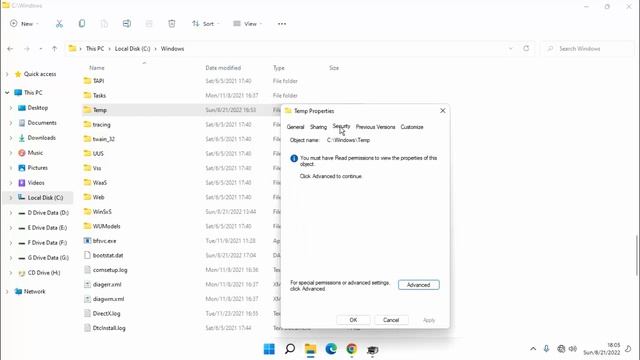
Task: Open the New item dropdown
Action: coord(24,24)
